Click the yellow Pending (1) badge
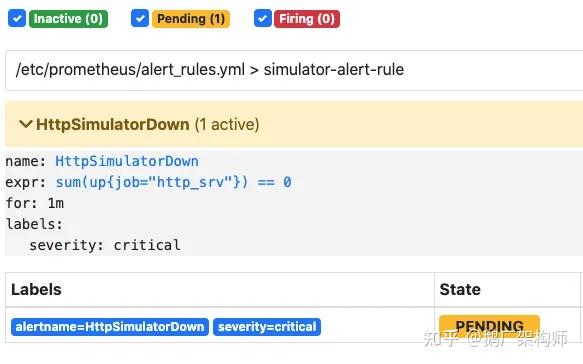Image resolution: width=583 pixels, height=364 pixels. (x=191, y=19)
